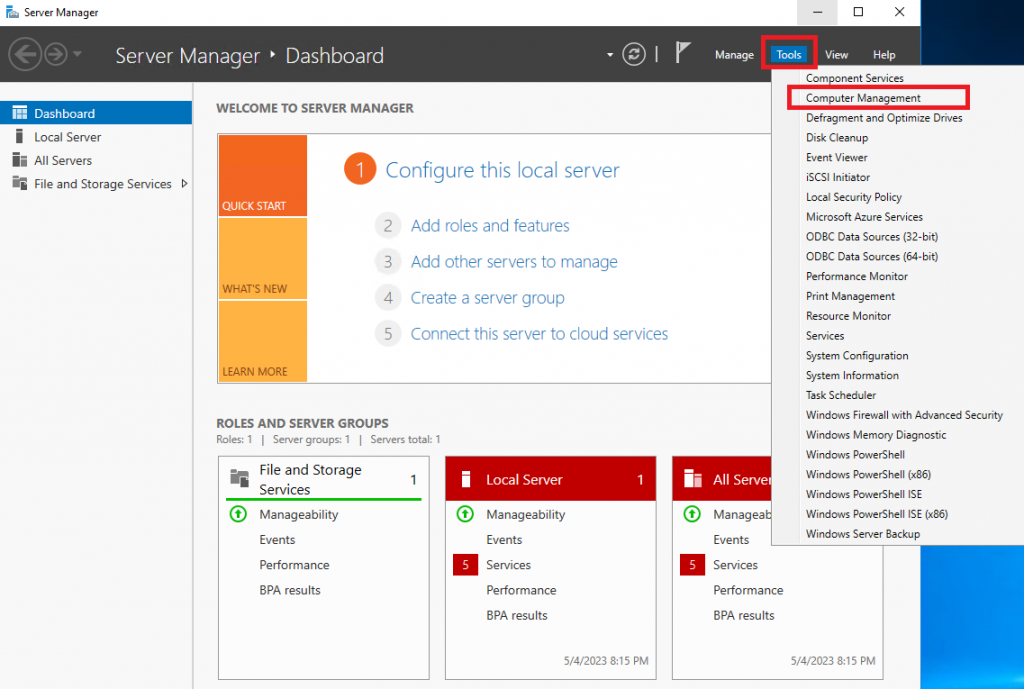
Task: Click the All Servers tile icon
Action: [692, 479]
